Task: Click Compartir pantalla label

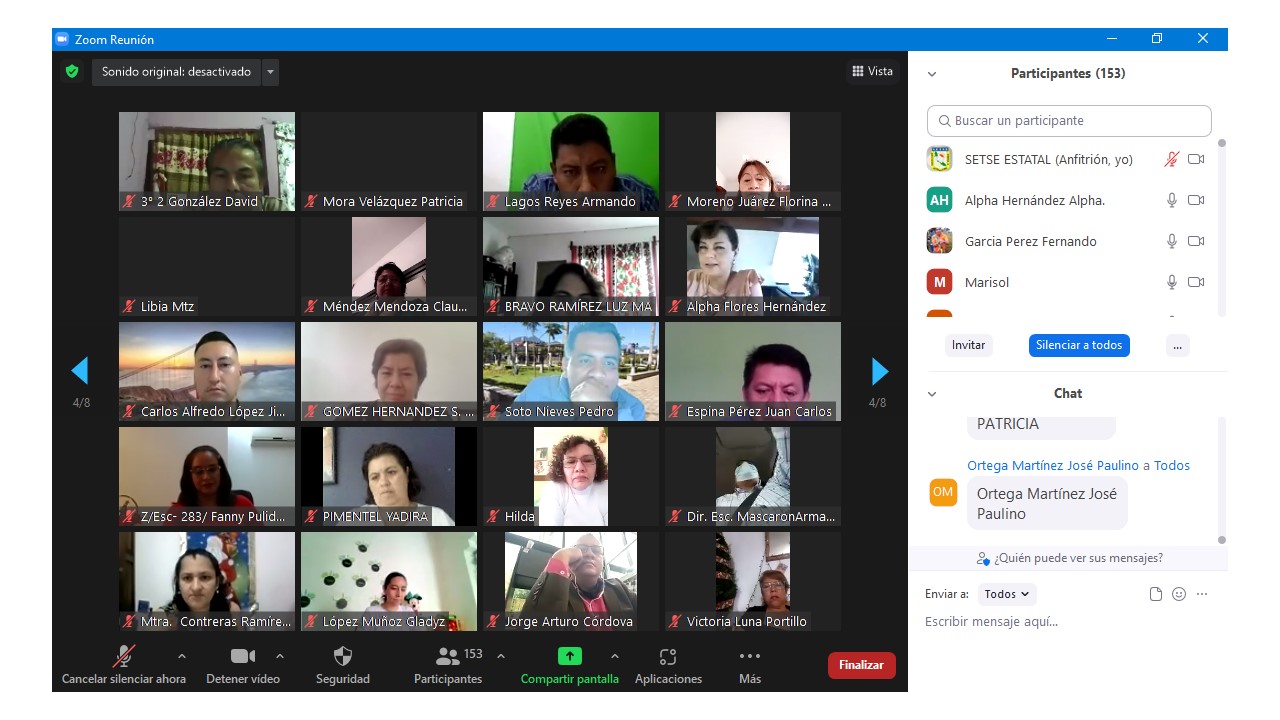Action: (x=569, y=679)
